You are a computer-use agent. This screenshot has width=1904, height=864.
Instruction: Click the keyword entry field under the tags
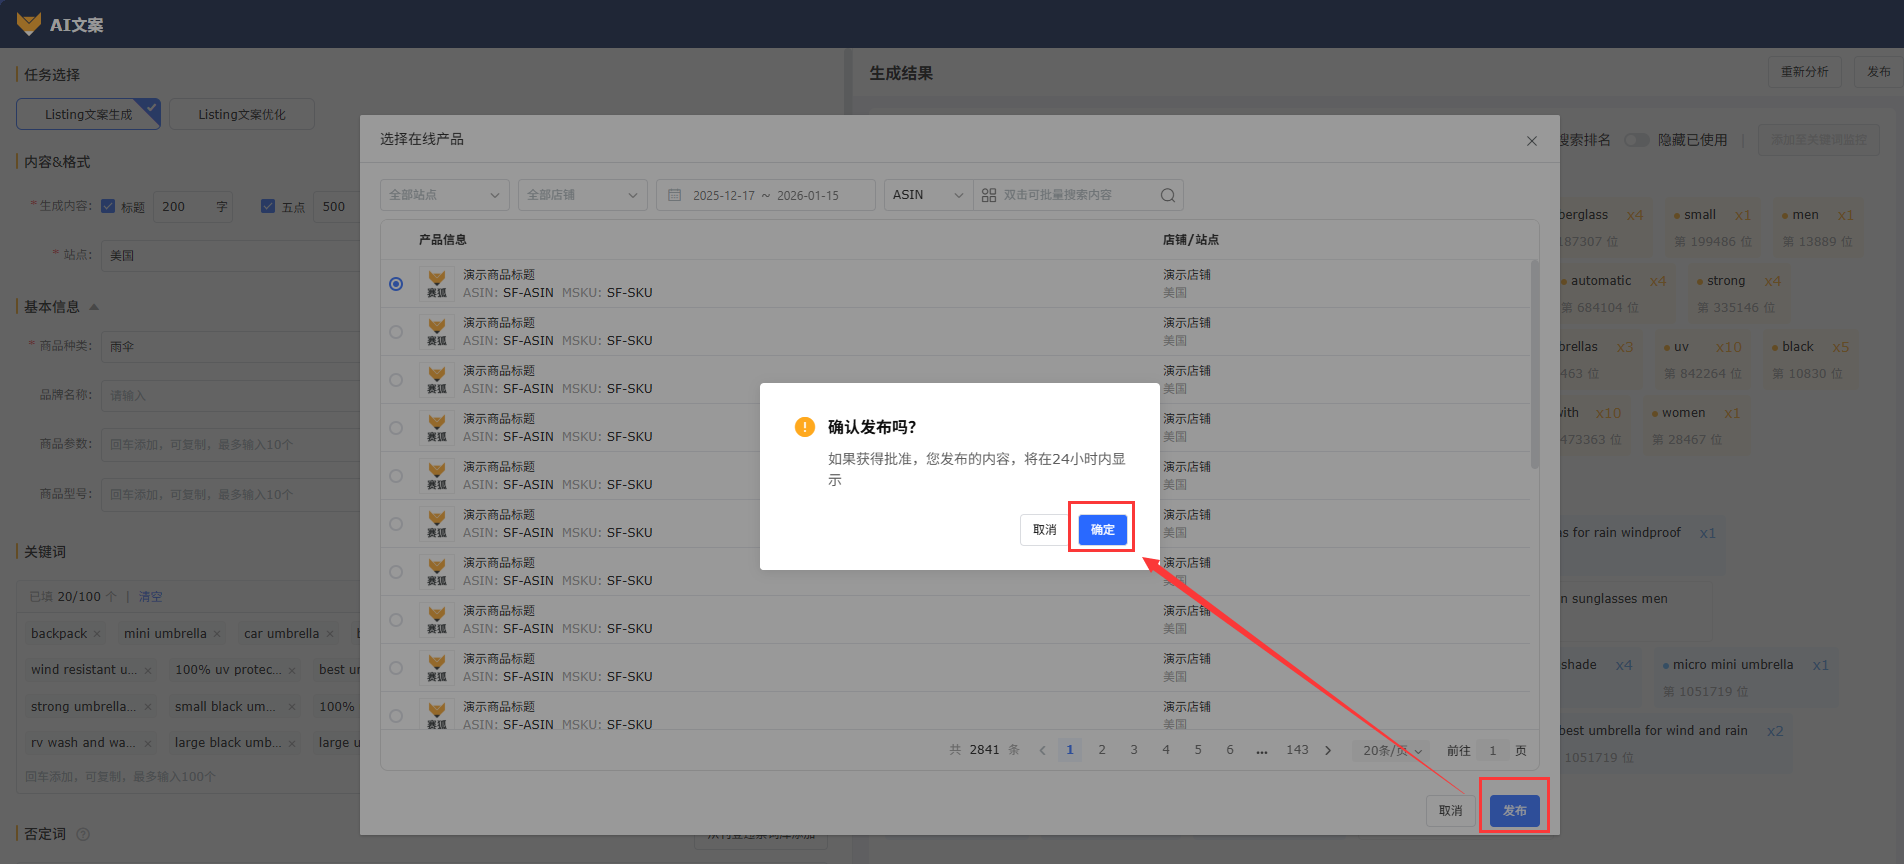coord(190,776)
